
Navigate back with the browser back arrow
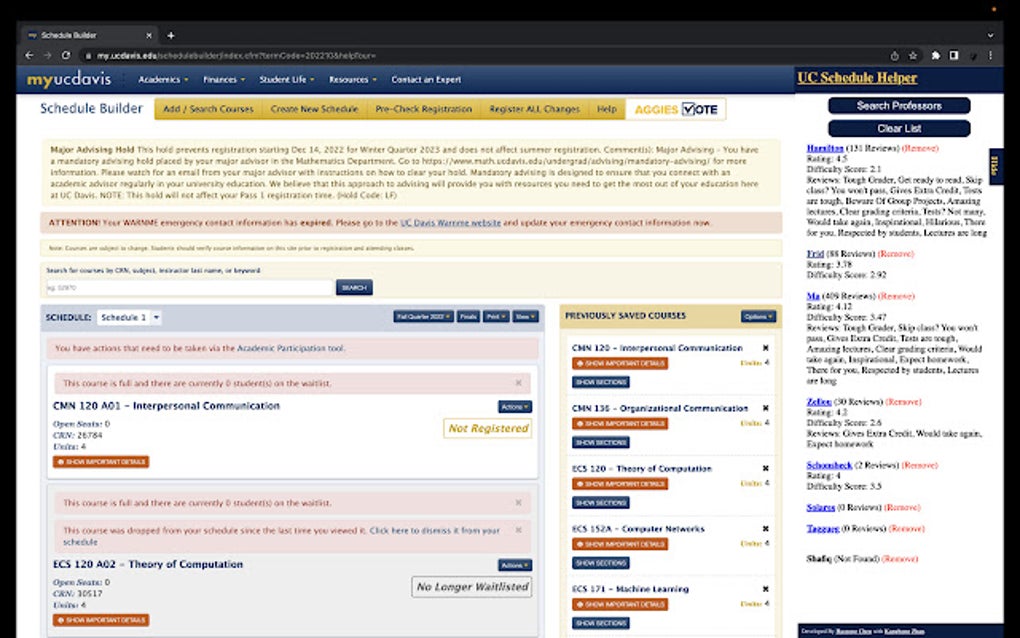point(28,55)
